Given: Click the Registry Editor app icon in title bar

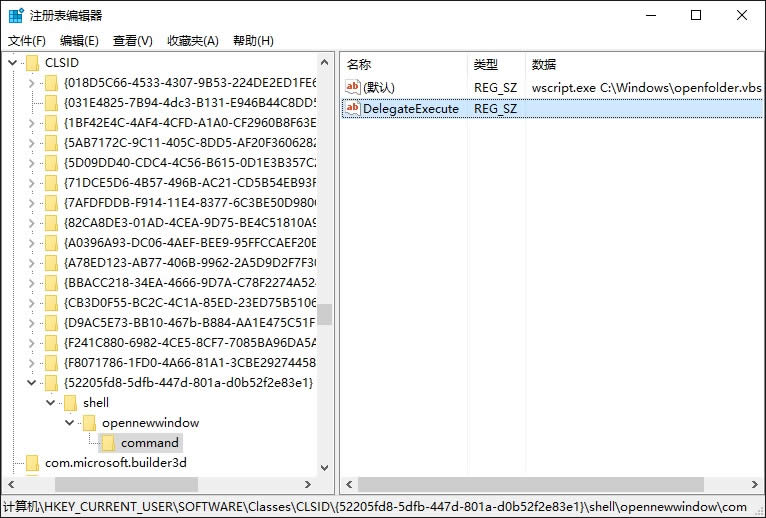Looking at the screenshot, I should pos(16,15).
